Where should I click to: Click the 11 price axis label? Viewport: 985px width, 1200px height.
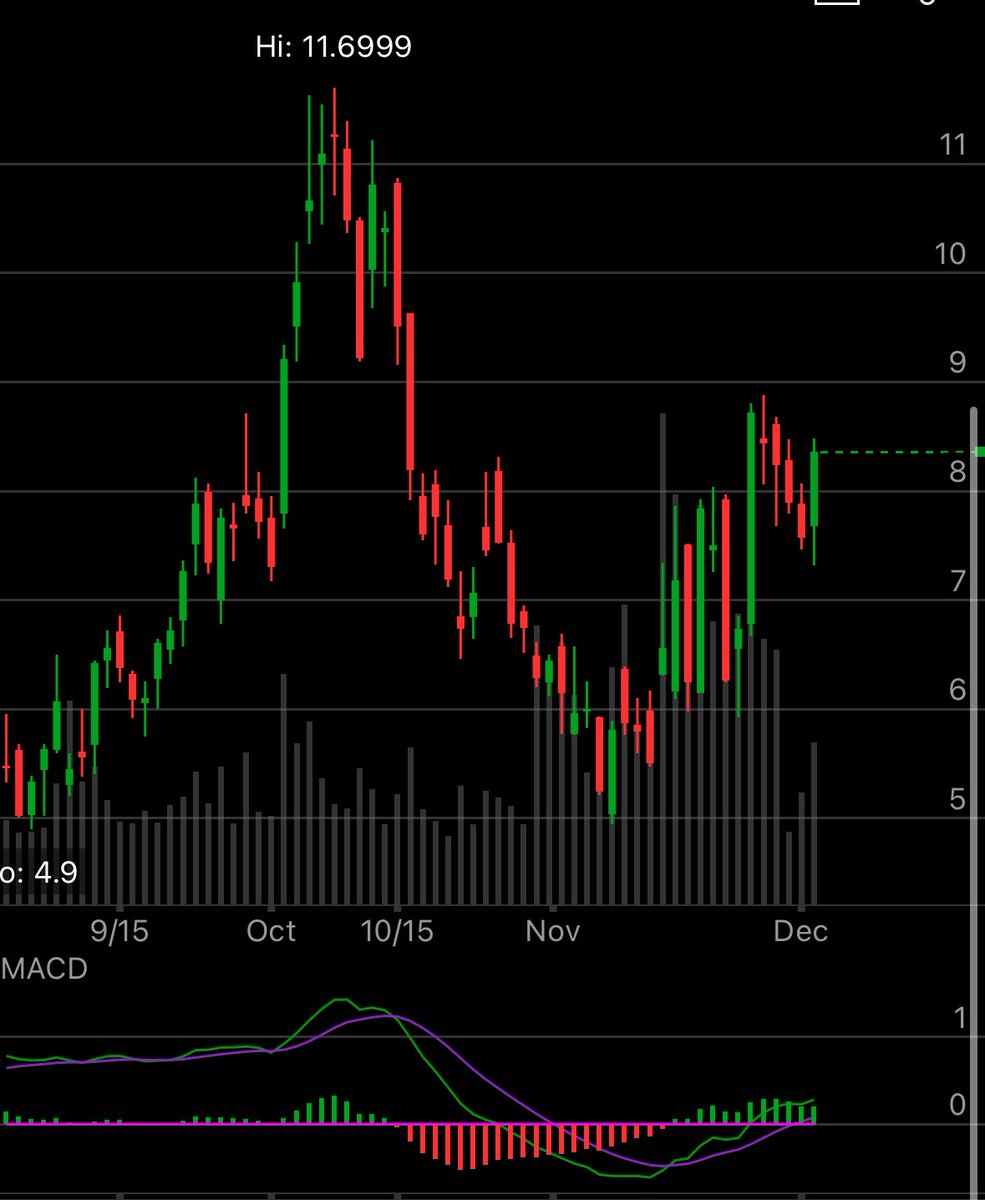[x=953, y=145]
